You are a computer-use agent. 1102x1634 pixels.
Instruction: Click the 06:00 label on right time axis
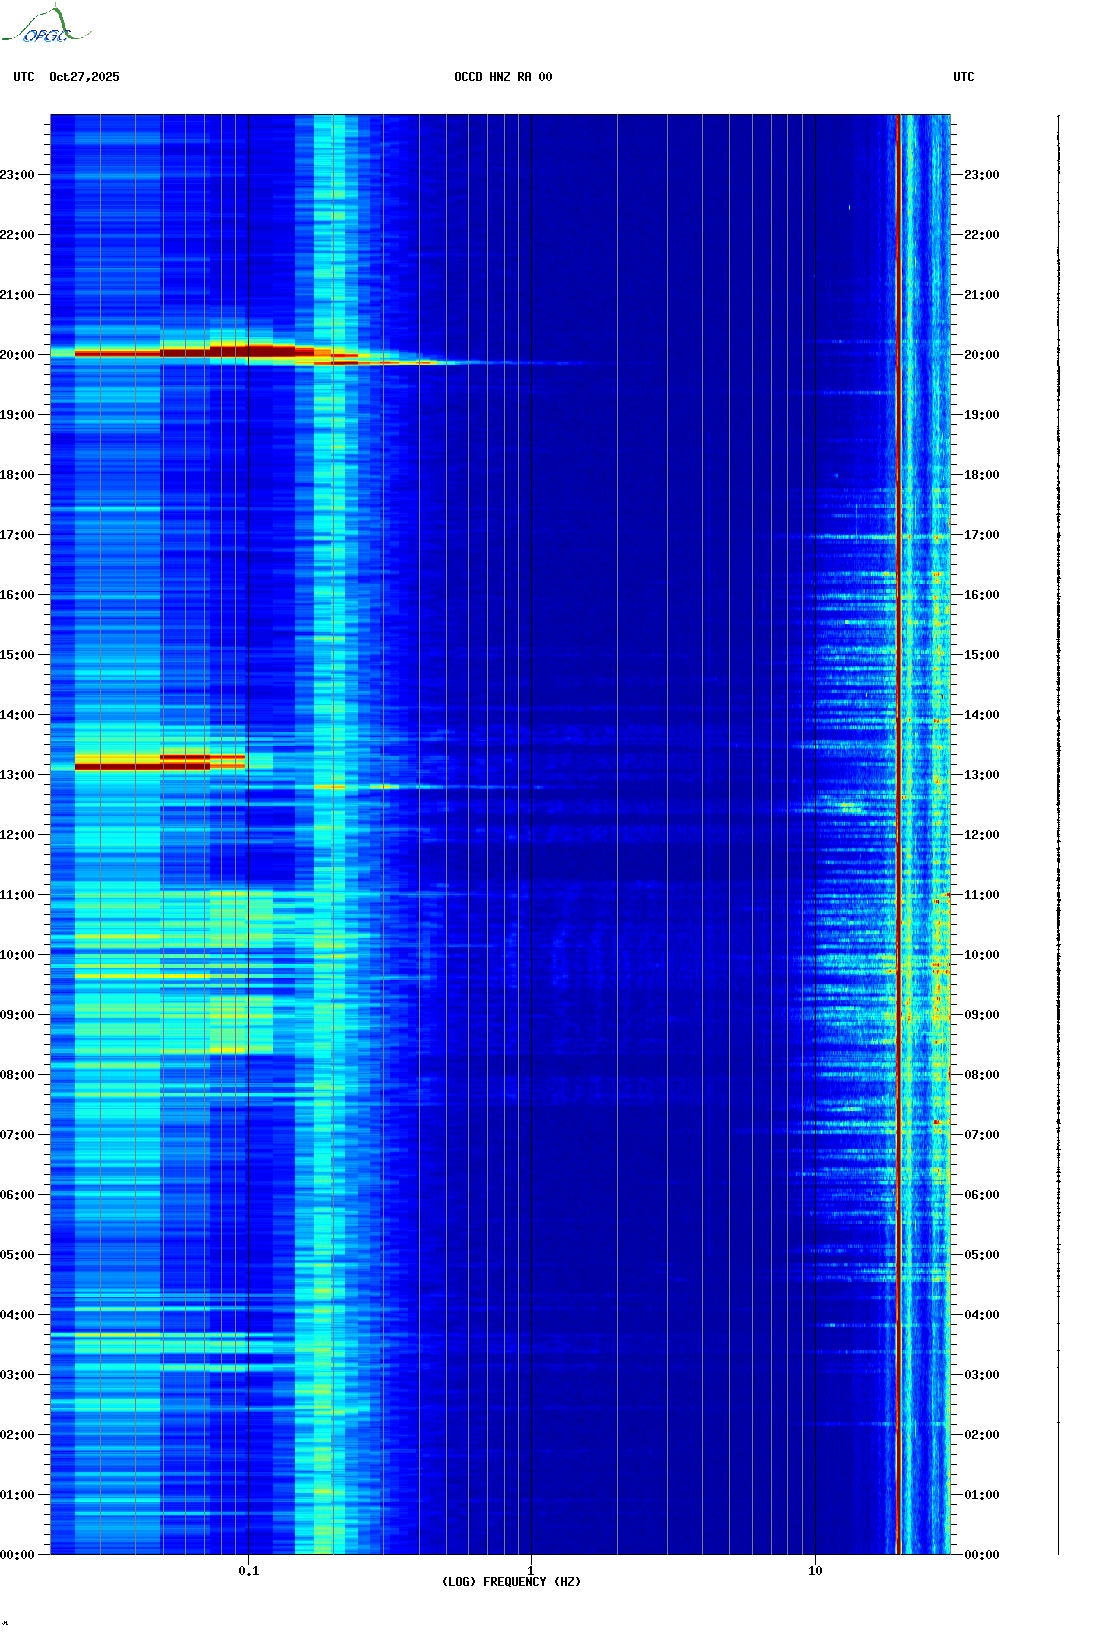pos(982,1195)
